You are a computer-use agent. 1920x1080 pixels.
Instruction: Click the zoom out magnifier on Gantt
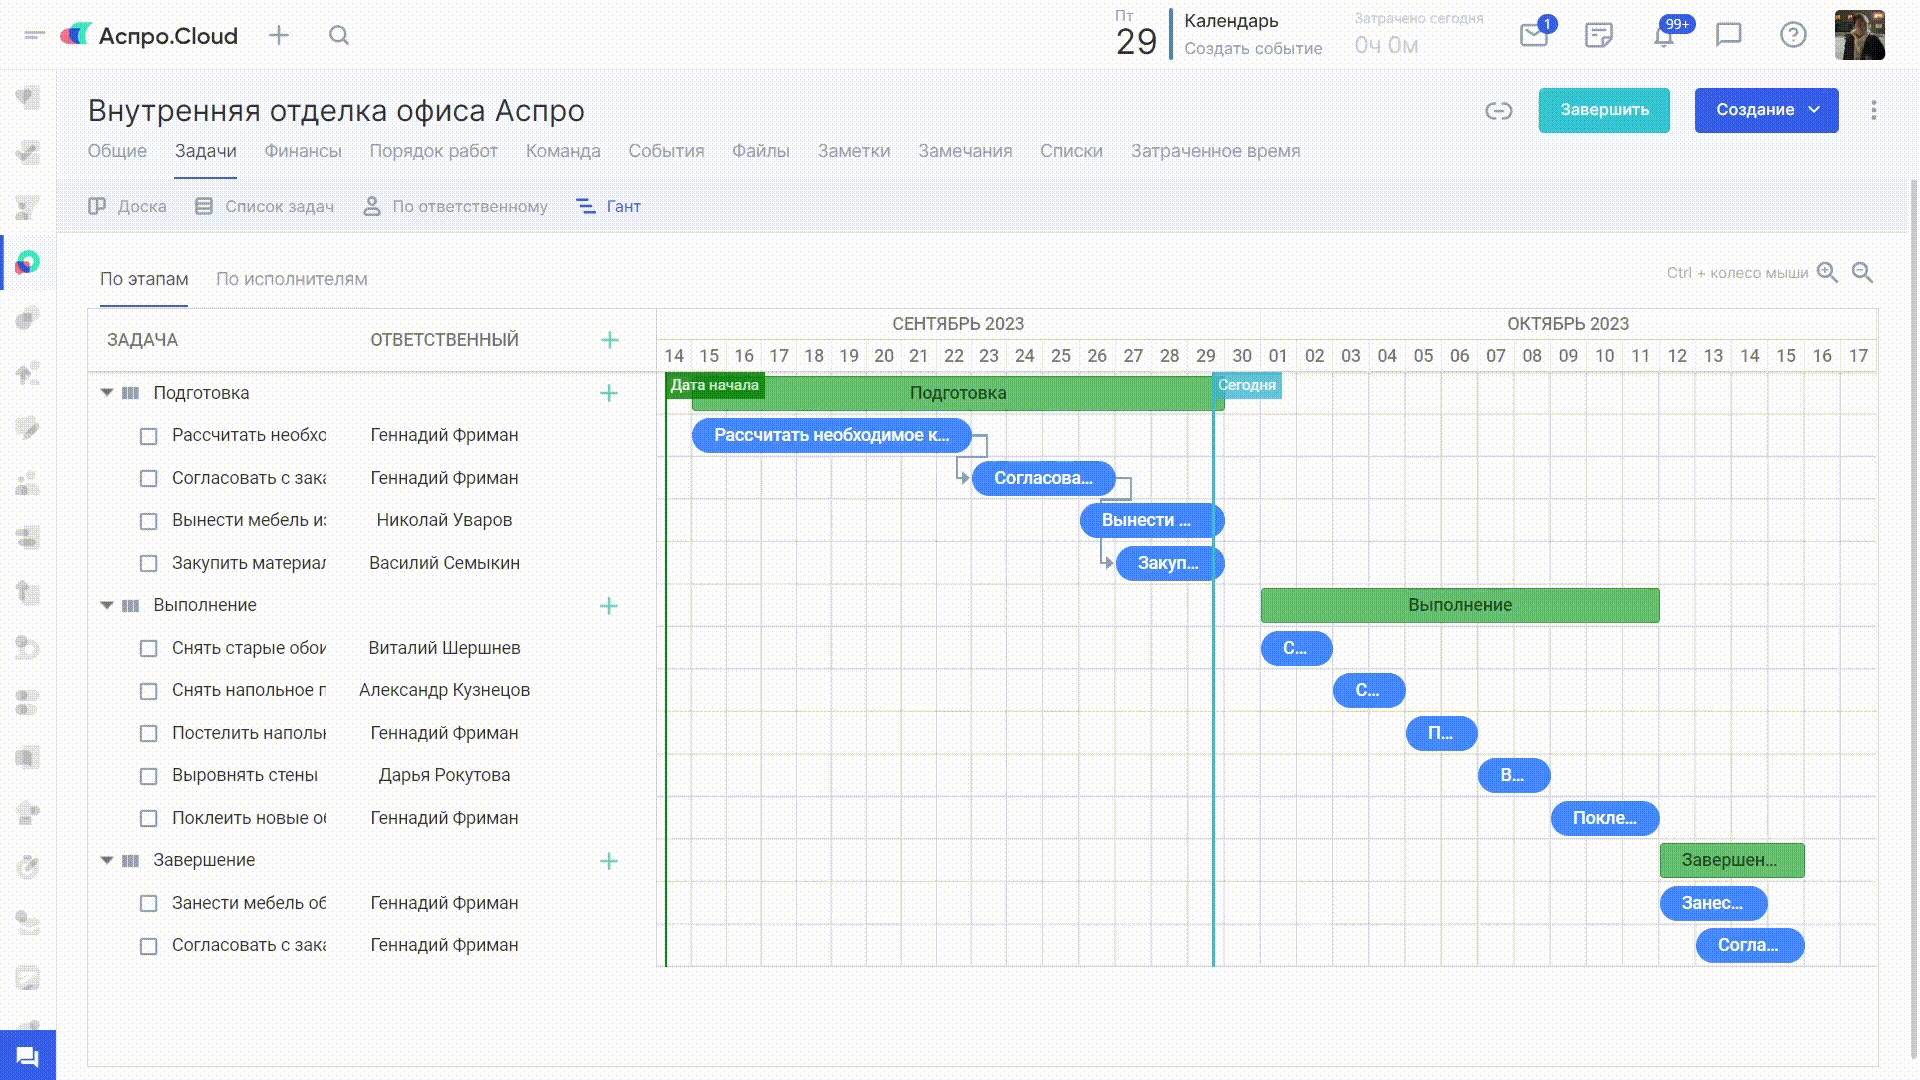pos(1862,273)
